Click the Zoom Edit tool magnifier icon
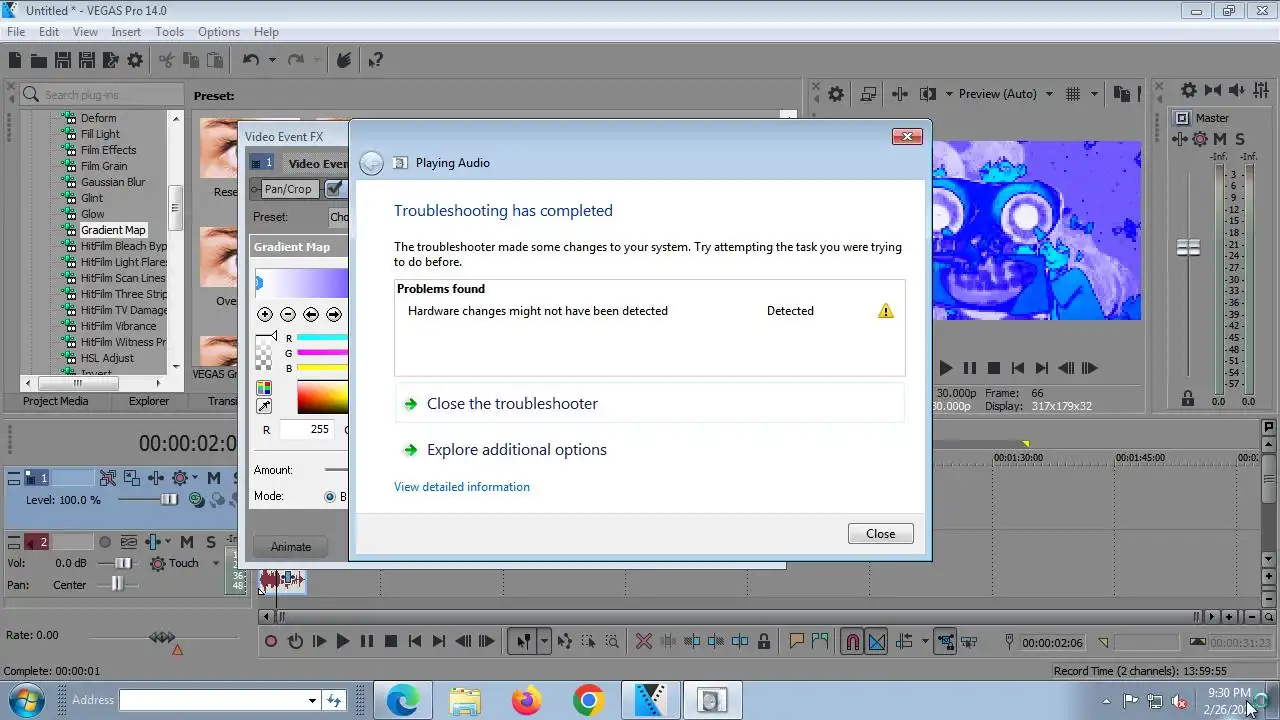Viewport: 1280px width, 720px height. 612,642
